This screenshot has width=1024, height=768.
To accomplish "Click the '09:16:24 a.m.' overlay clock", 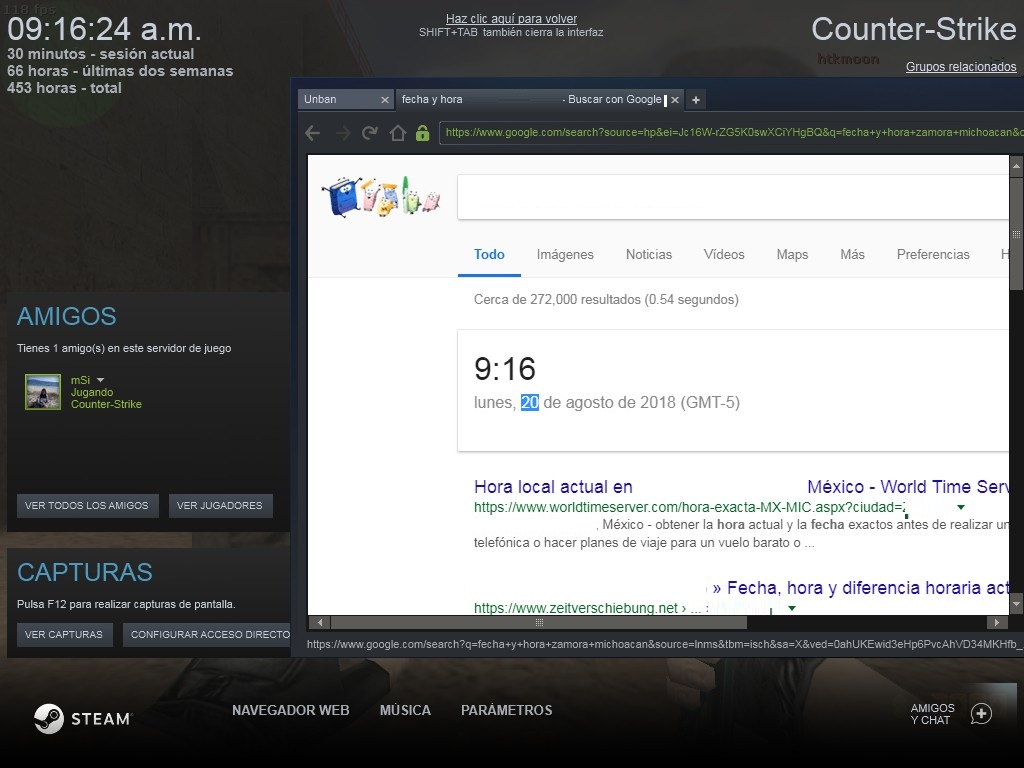I will click(104, 29).
